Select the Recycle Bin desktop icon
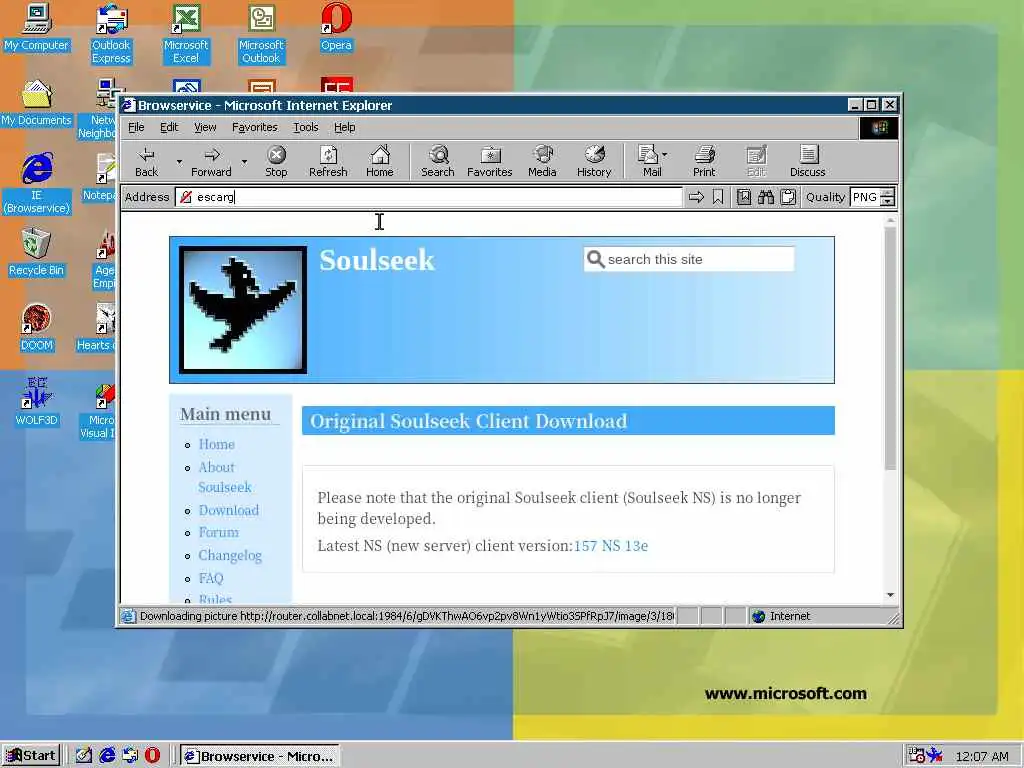The height and width of the screenshot is (768, 1024). pos(36,253)
